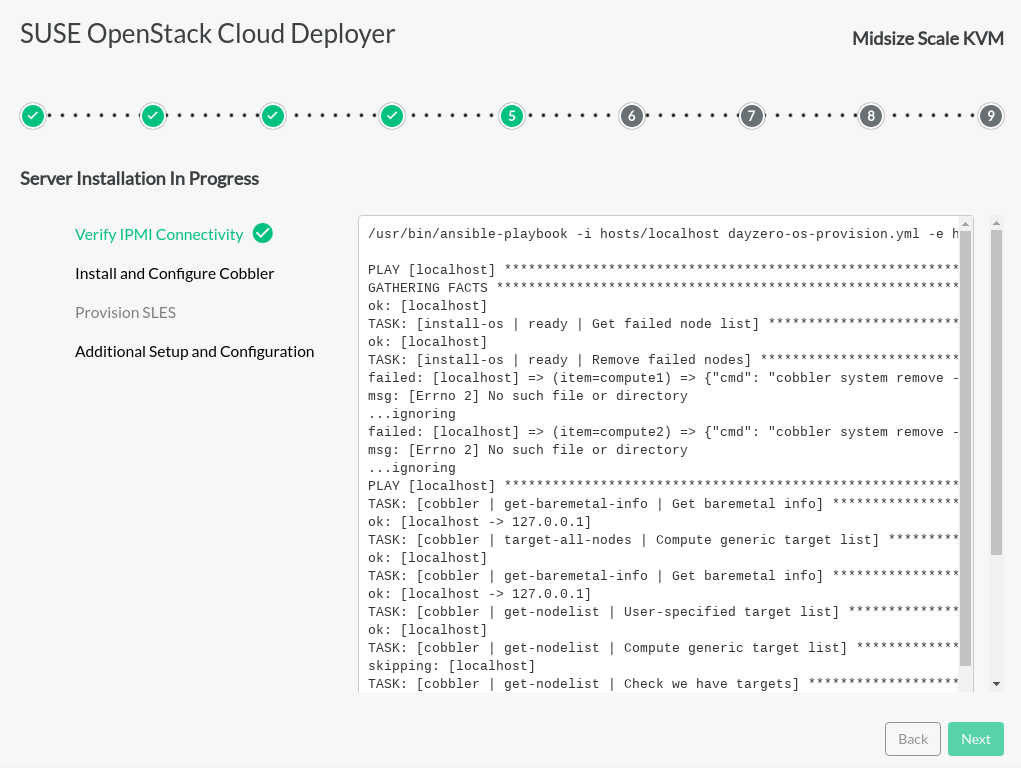Select Install and Configure Cobbler stage

pyautogui.click(x=174, y=273)
